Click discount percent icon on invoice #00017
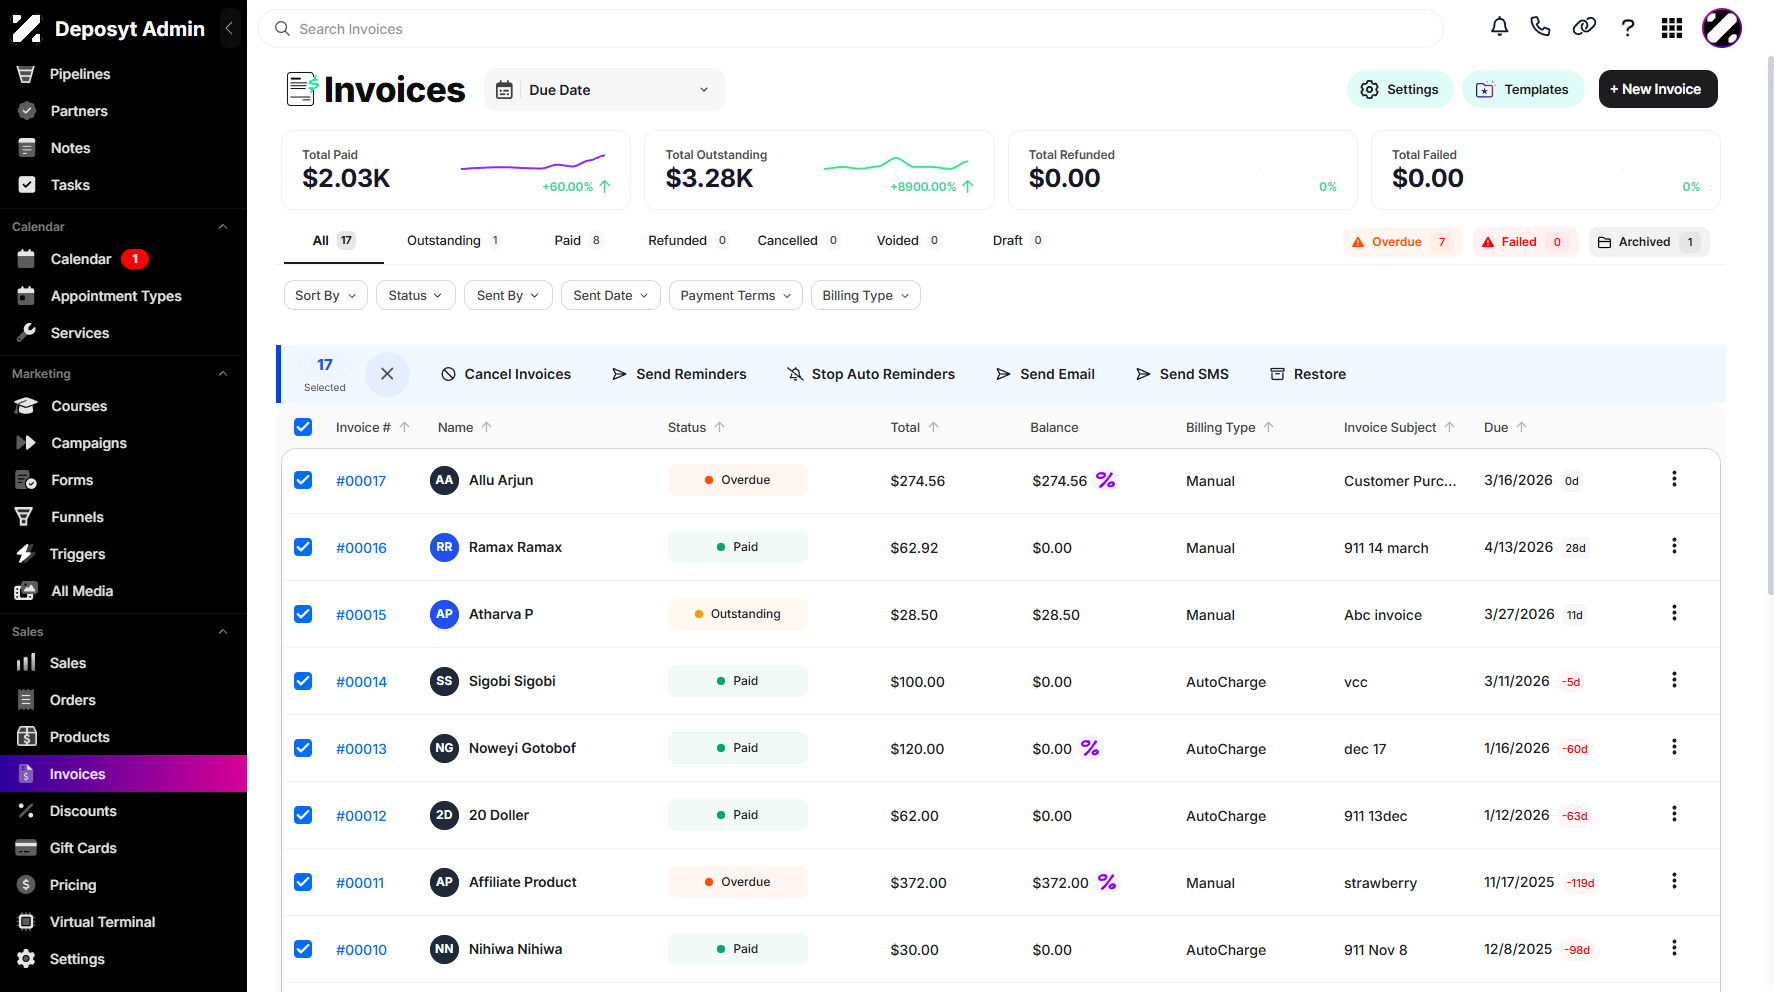The height and width of the screenshot is (992, 1774). click(x=1105, y=480)
